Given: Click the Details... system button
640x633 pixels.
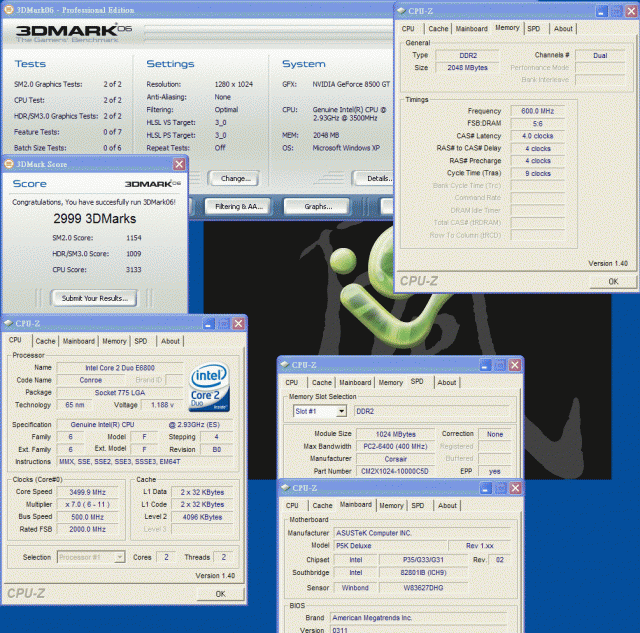Looking at the screenshot, I should [373, 178].
